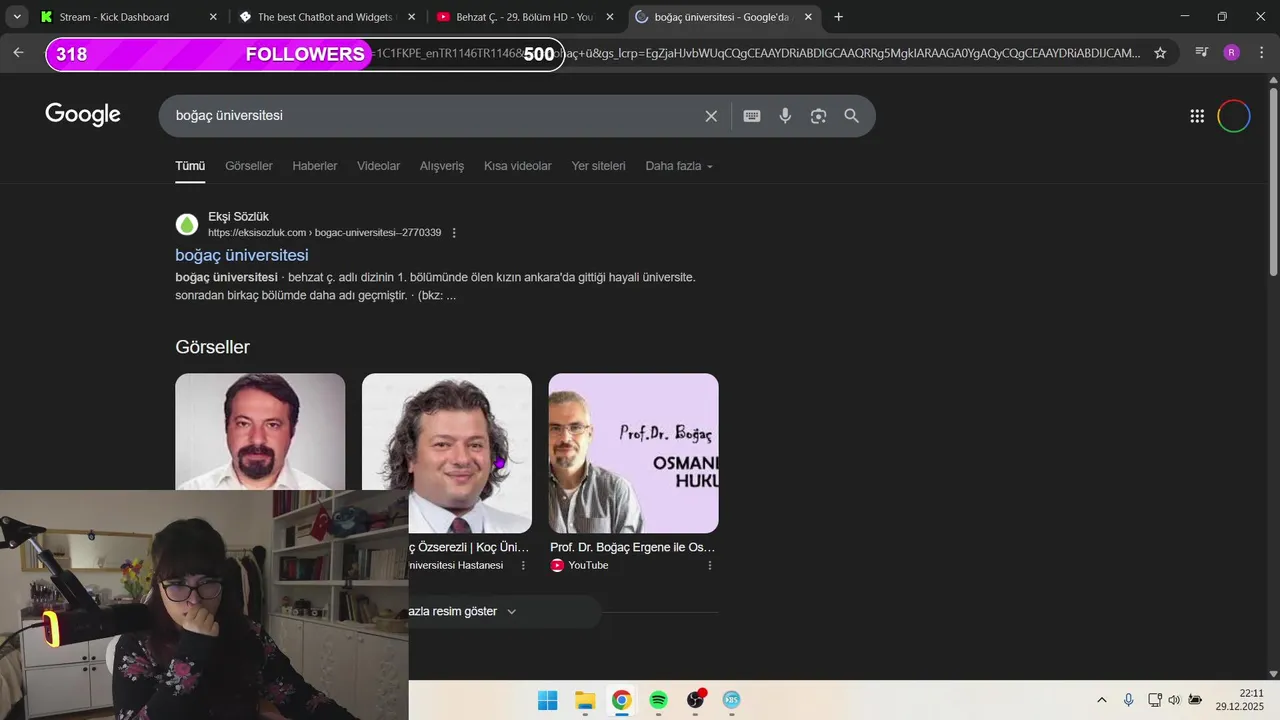The image size is (1280, 720).
Task: Open the Chrome profile avatar
Action: pos(1231,53)
